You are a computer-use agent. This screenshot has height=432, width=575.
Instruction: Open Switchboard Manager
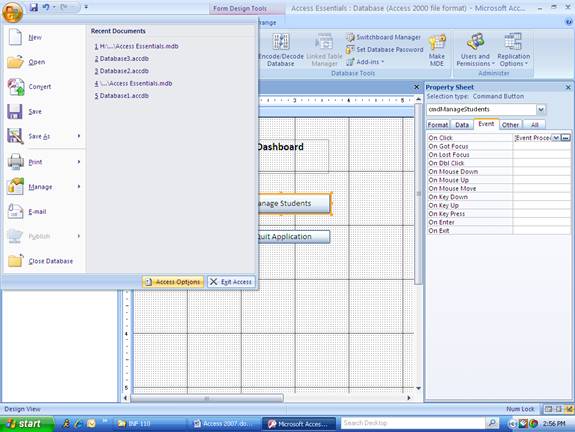(384, 37)
